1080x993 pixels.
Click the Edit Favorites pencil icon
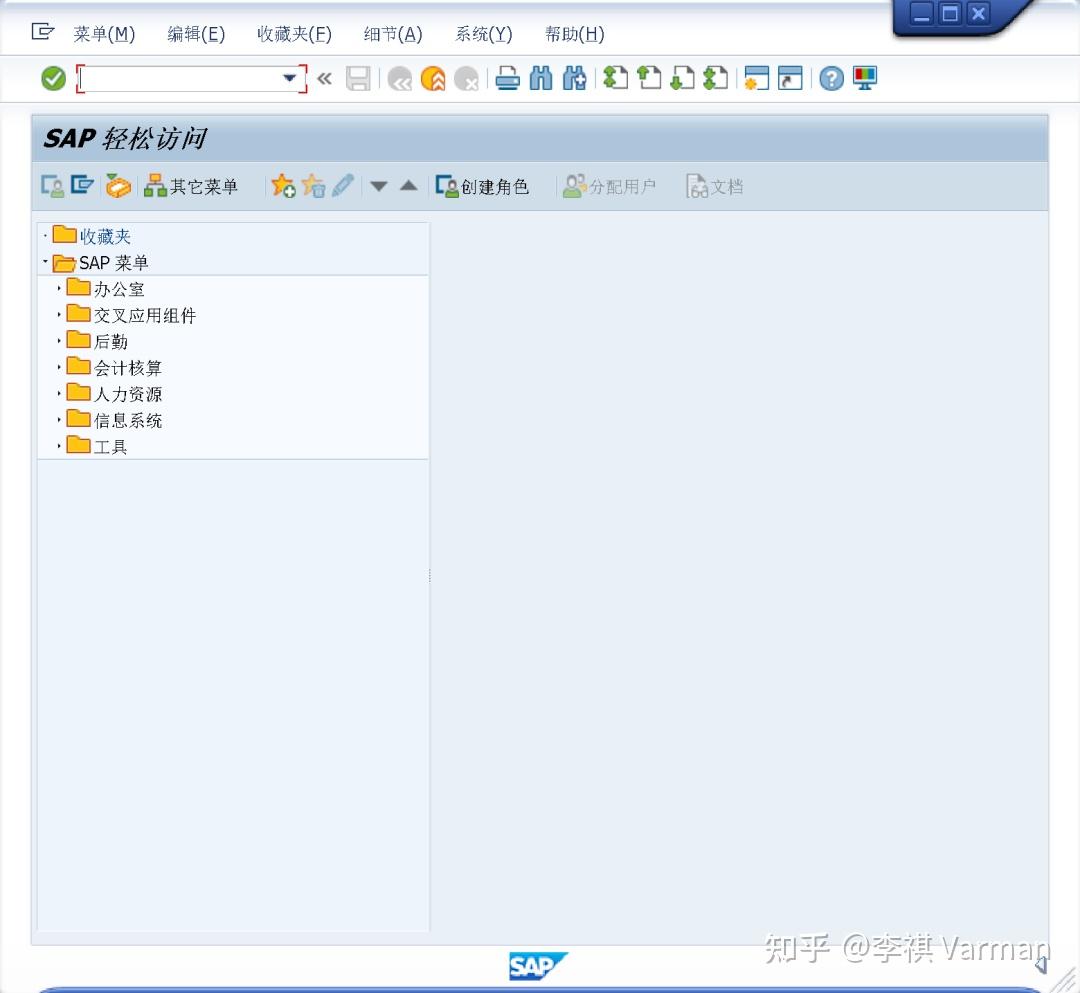(x=341, y=186)
